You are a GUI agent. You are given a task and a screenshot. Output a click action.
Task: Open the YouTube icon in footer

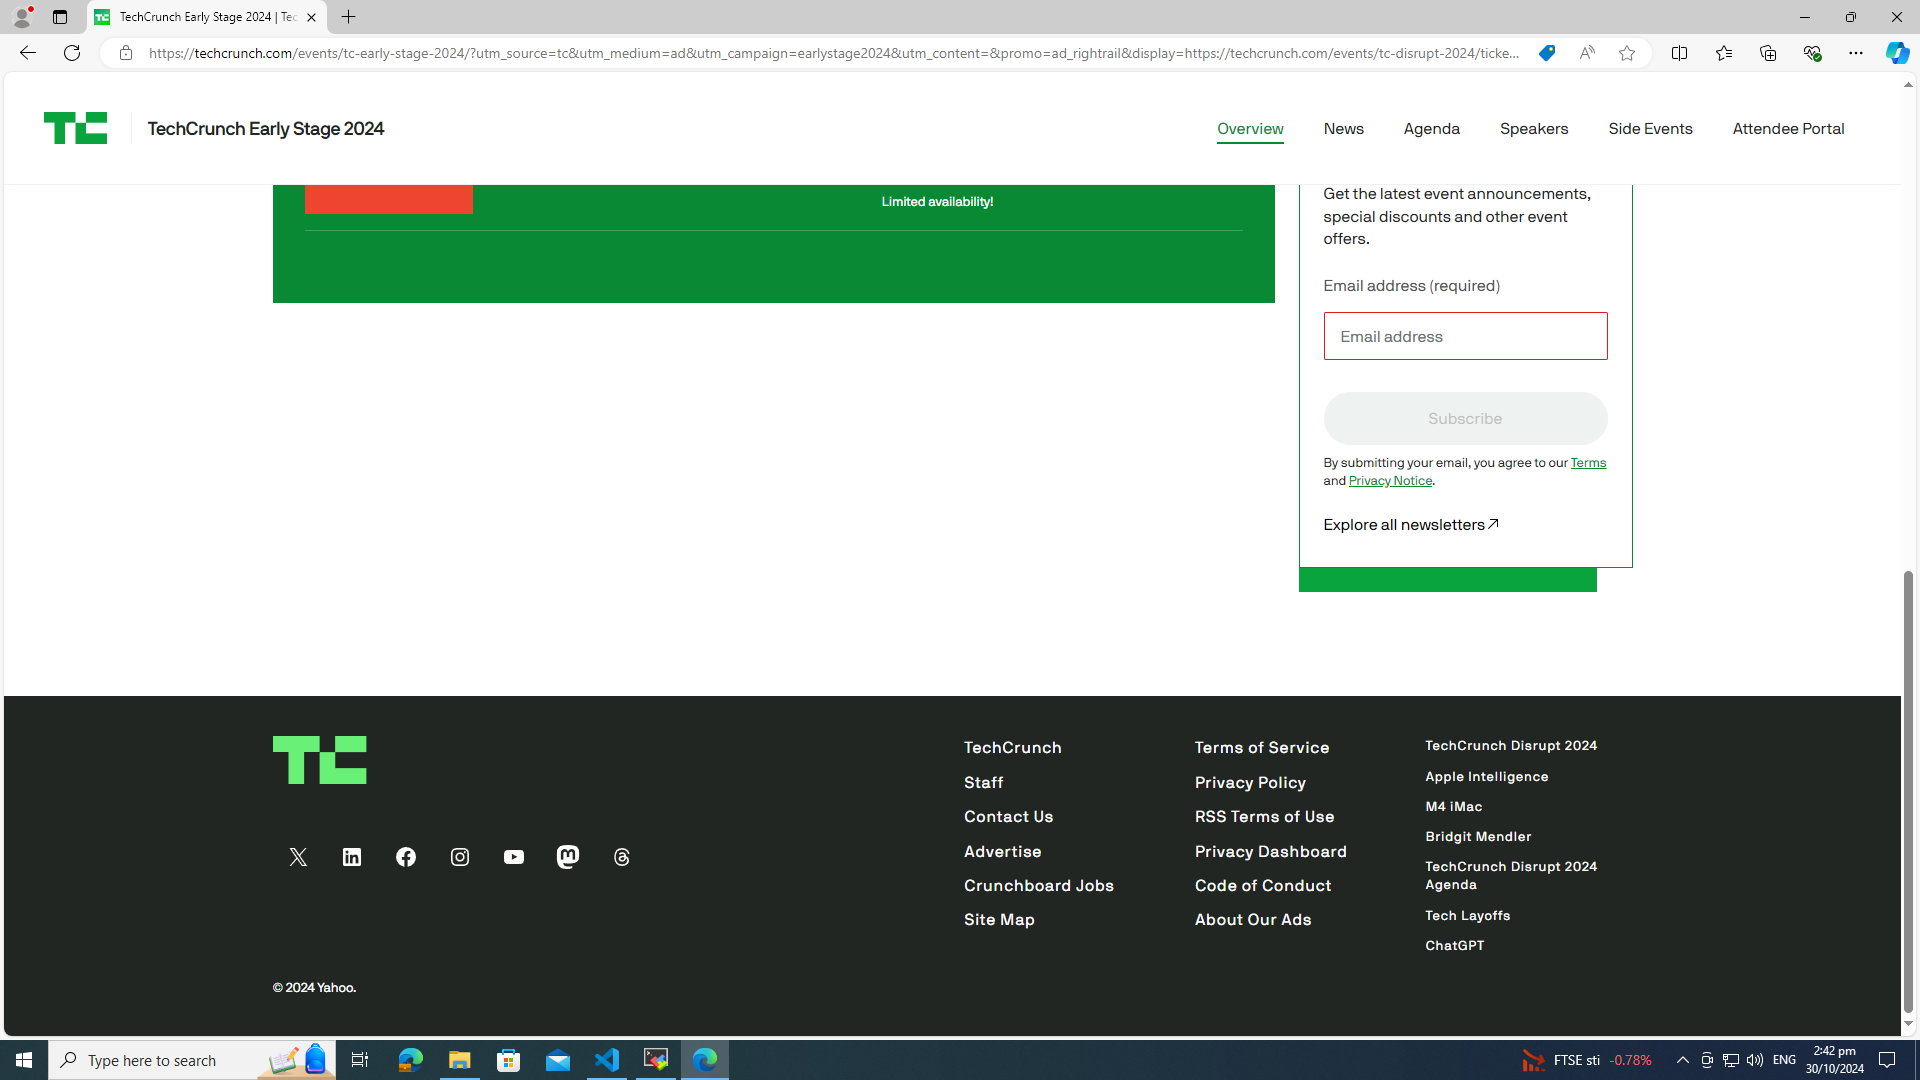point(514,857)
